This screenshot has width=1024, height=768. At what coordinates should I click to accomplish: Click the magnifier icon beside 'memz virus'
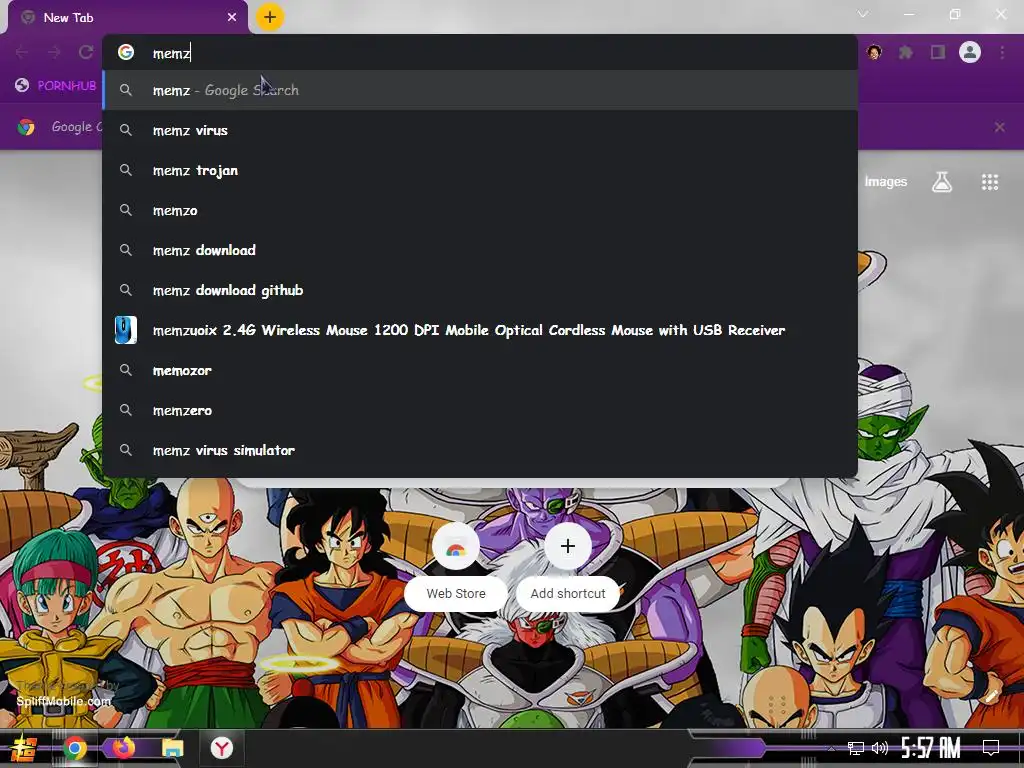point(126,130)
